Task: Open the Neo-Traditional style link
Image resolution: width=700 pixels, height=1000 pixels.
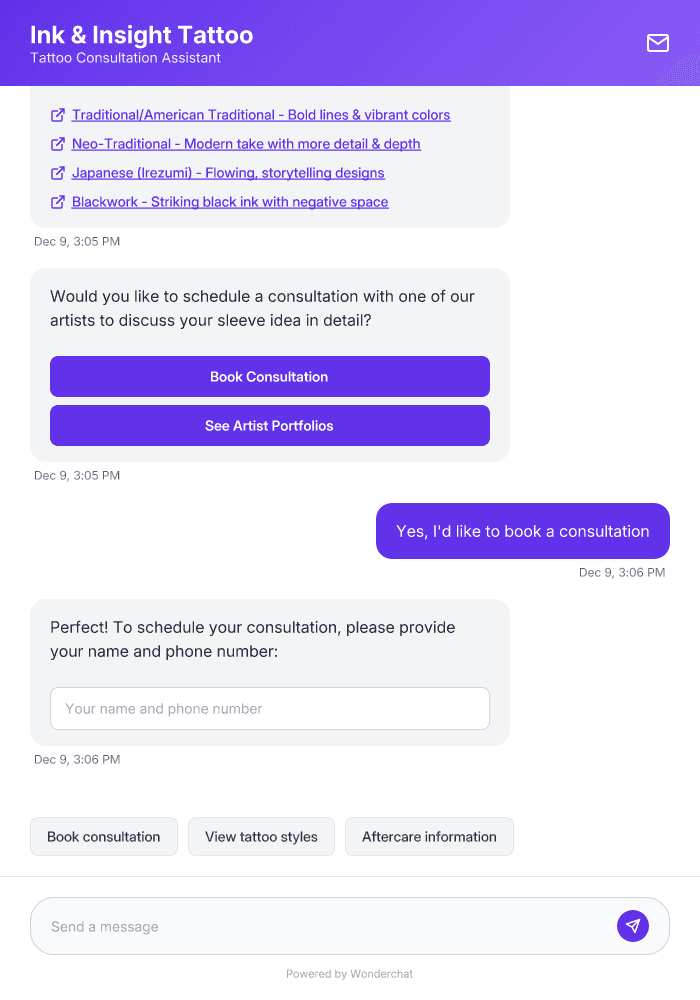Action: point(246,143)
